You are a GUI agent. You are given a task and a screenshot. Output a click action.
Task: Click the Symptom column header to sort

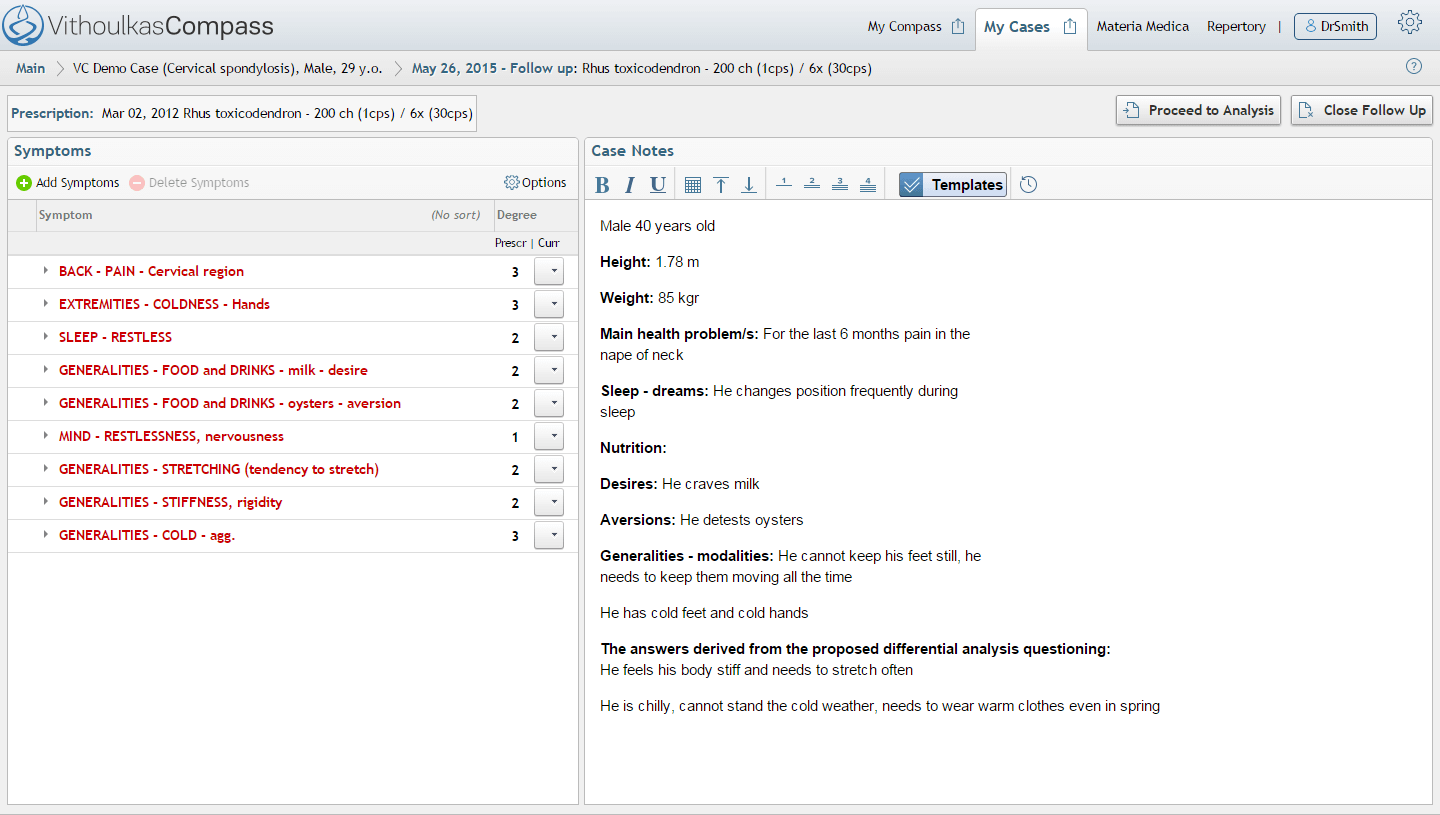coord(66,215)
